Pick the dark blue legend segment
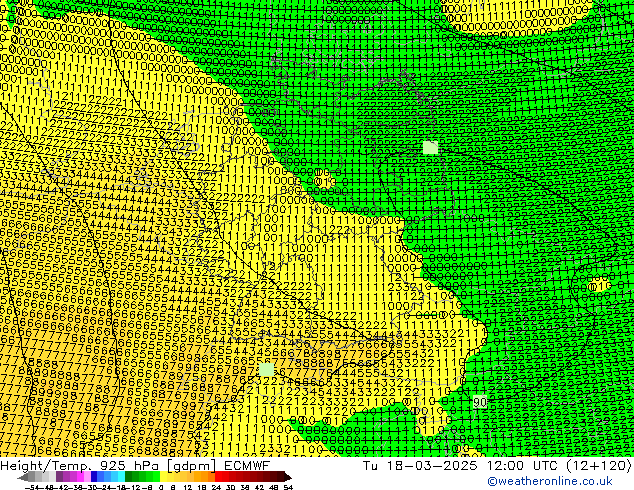The height and width of the screenshot is (490, 634). (x=94, y=476)
